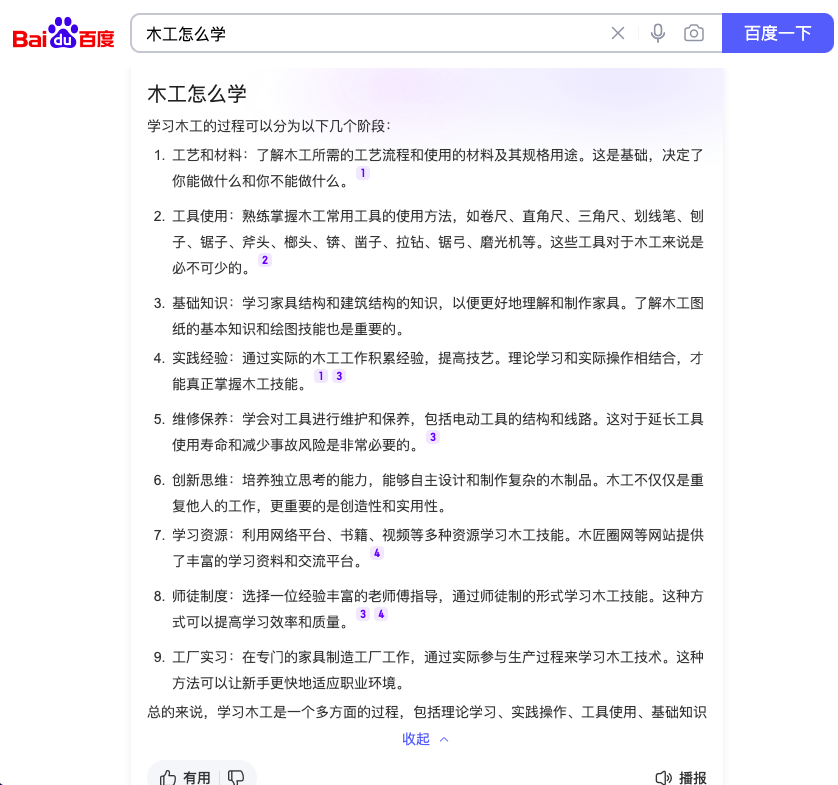Open citation 1 after 实践经验 item
838x785 pixels.
point(321,376)
